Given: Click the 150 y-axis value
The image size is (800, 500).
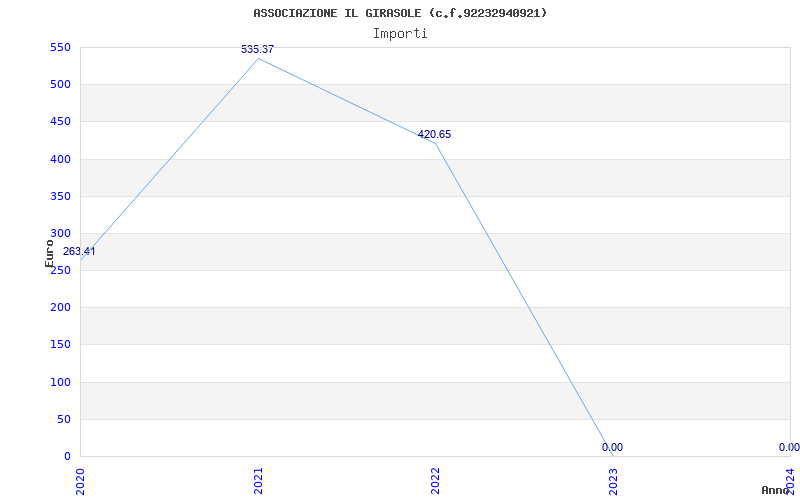Looking at the screenshot, I should 60,345.
